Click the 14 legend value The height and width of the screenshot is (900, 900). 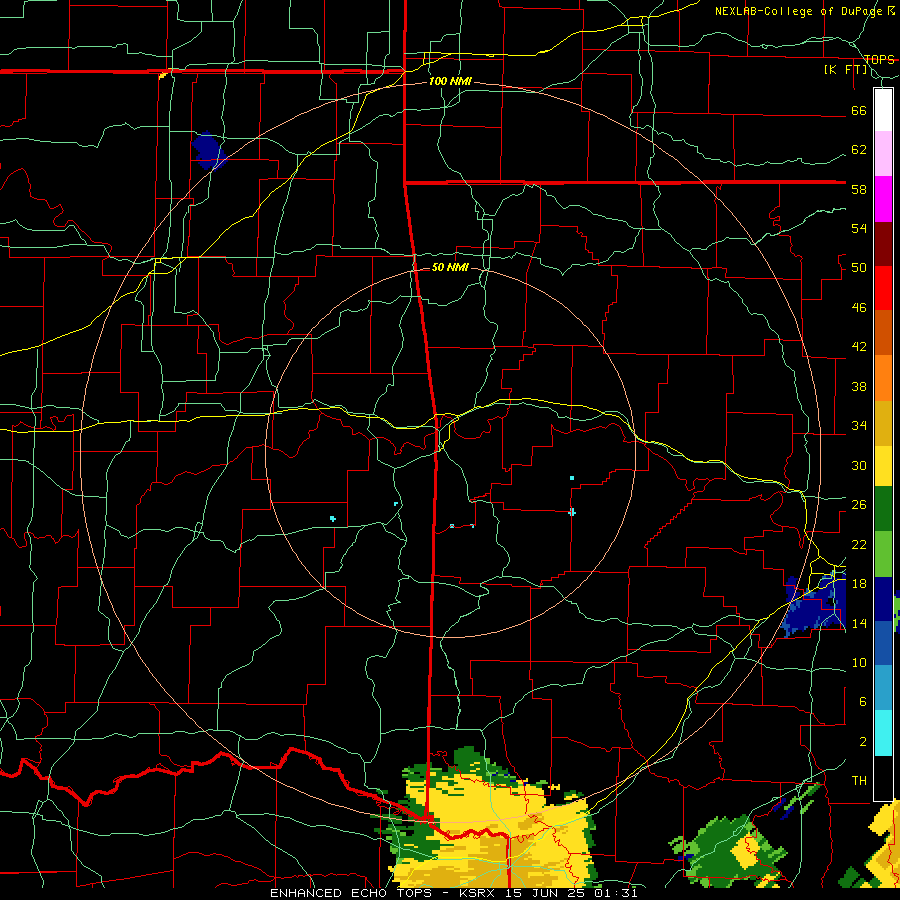tap(859, 623)
